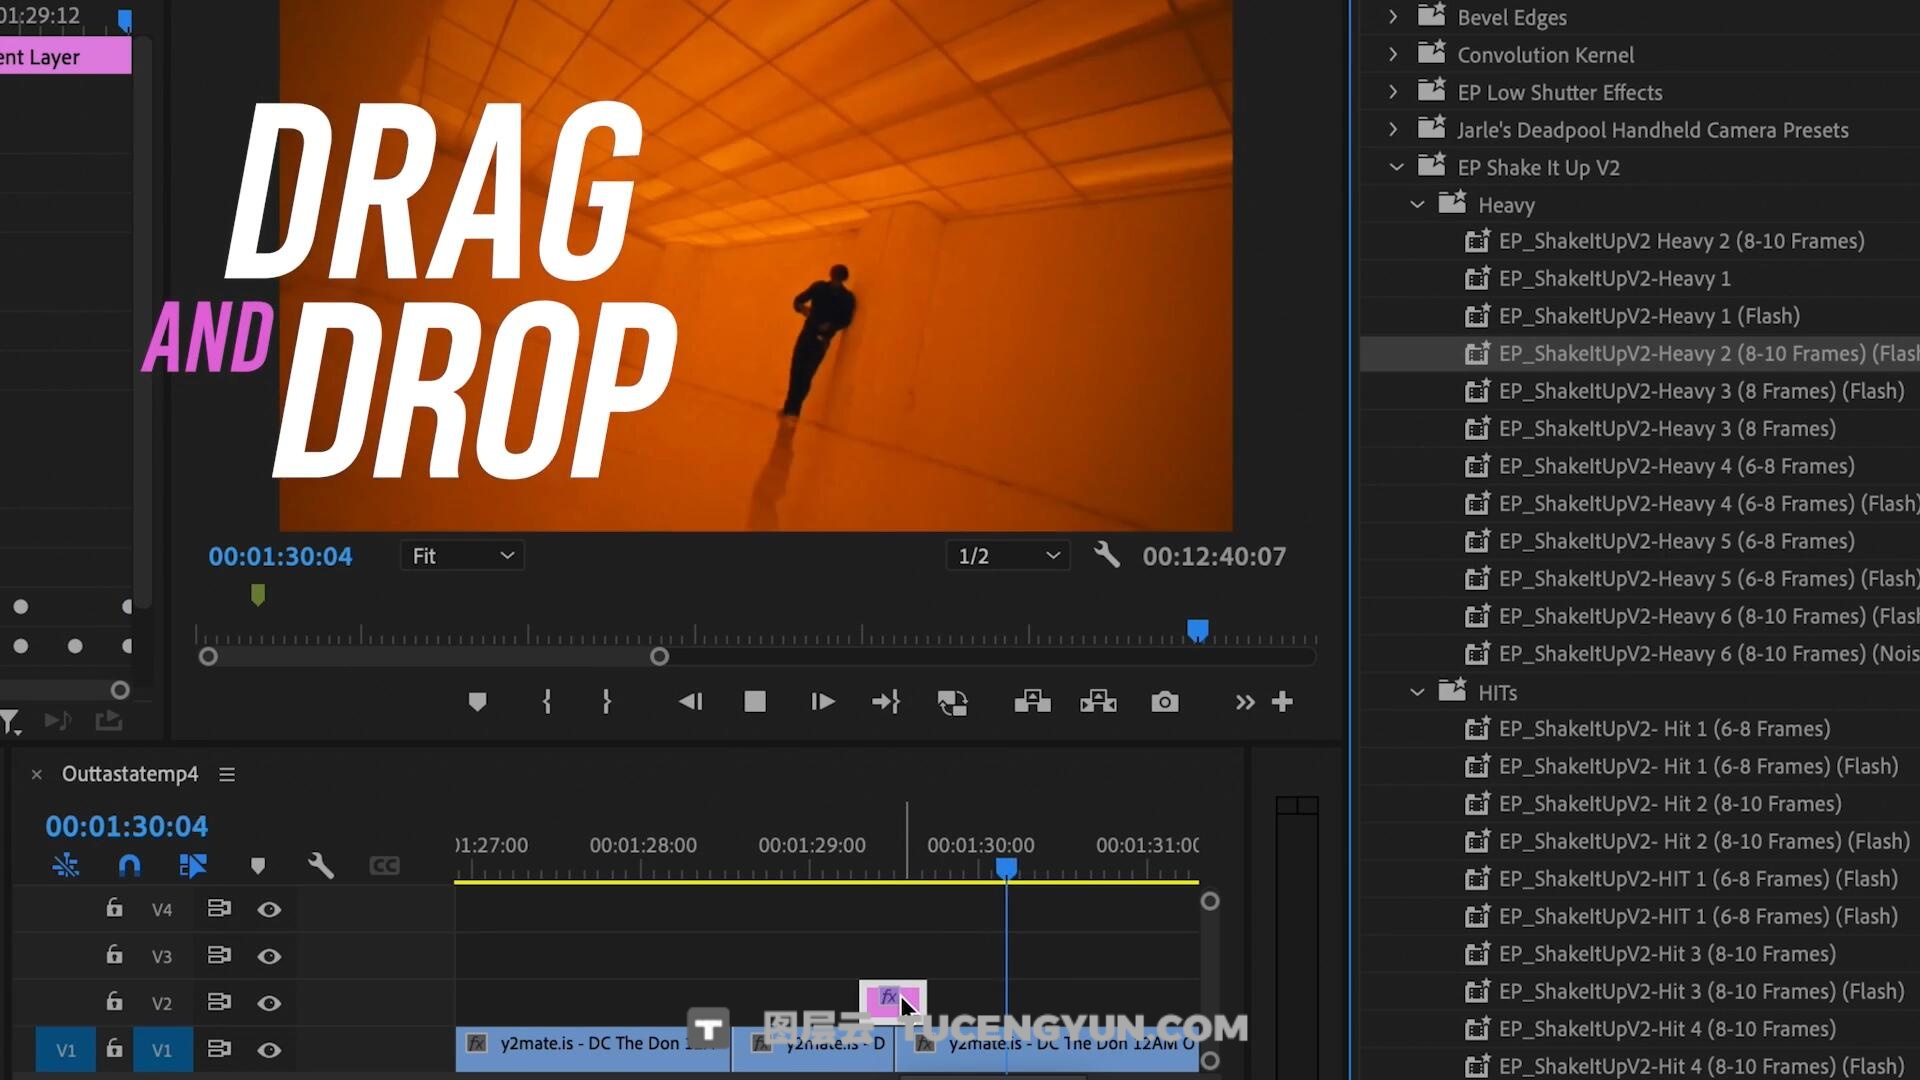The image size is (1920, 1080).
Task: Click the 00:01:30:04 program timecode
Action: [280, 556]
